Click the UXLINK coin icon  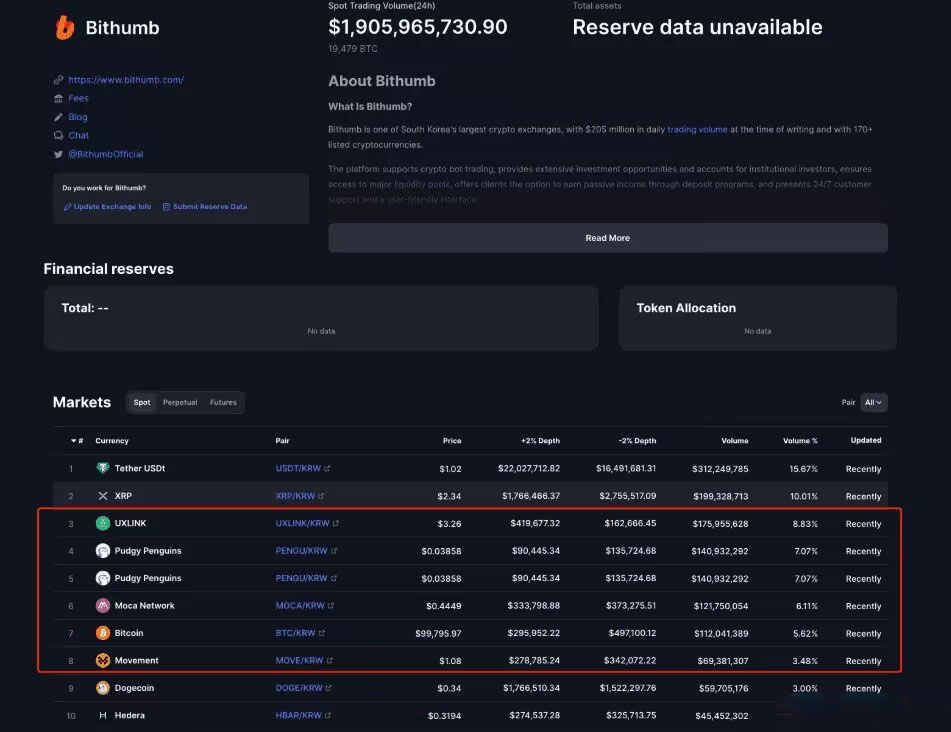pyautogui.click(x=102, y=523)
